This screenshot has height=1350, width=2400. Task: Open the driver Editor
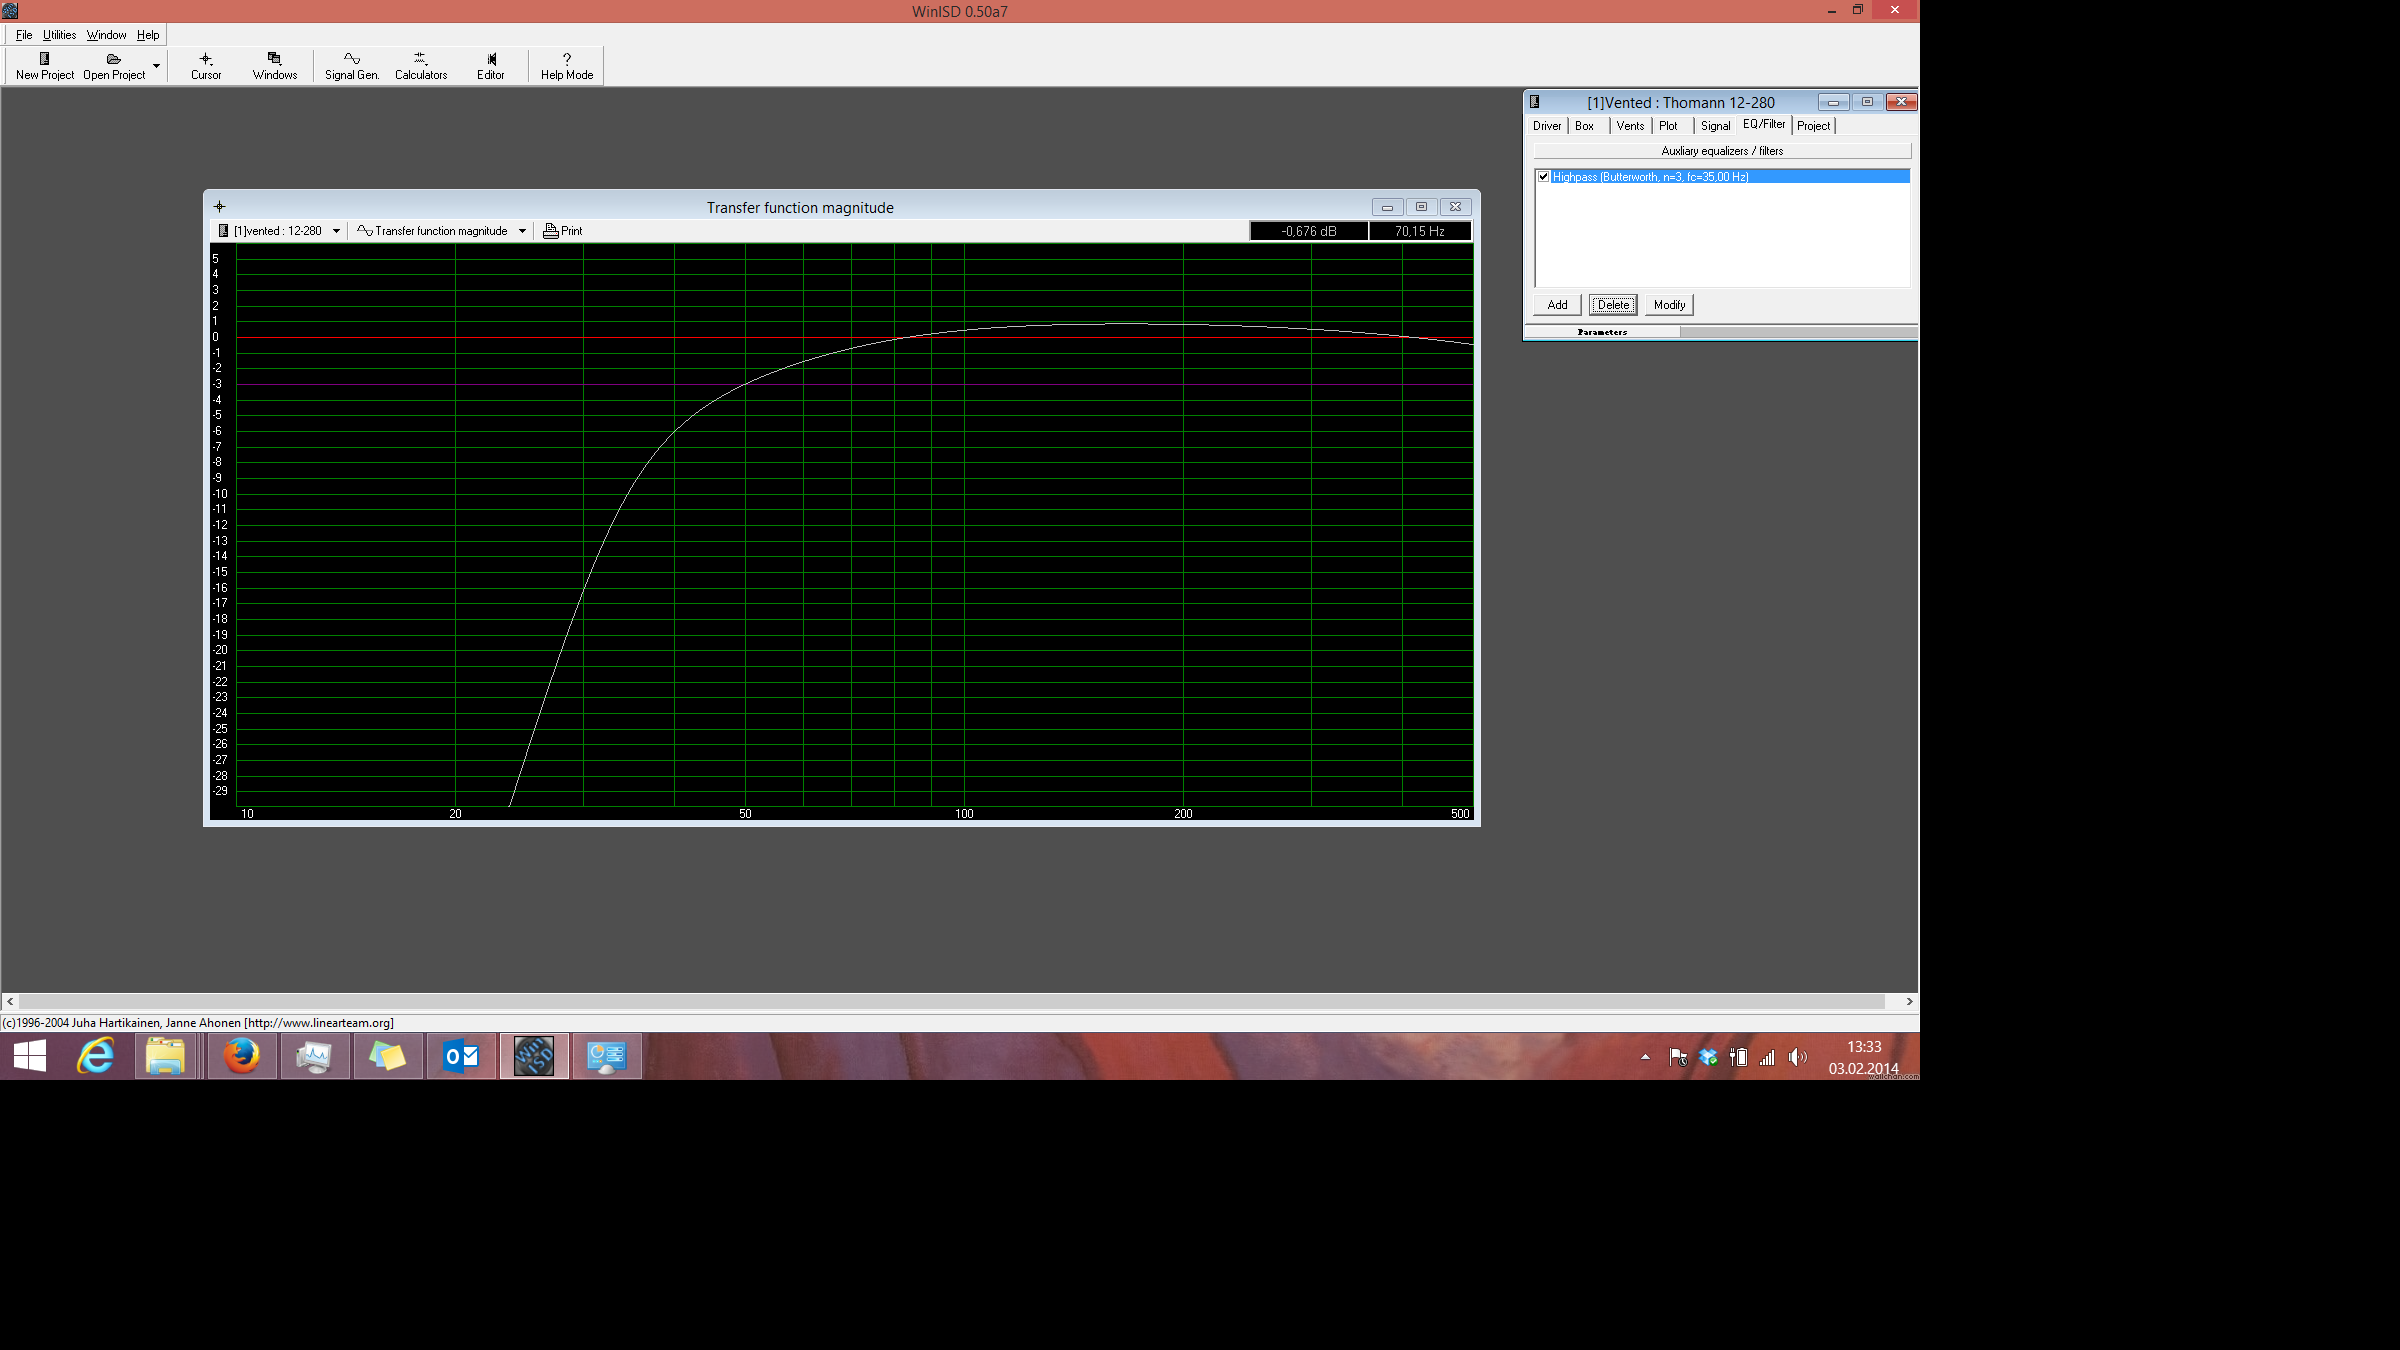coord(490,66)
